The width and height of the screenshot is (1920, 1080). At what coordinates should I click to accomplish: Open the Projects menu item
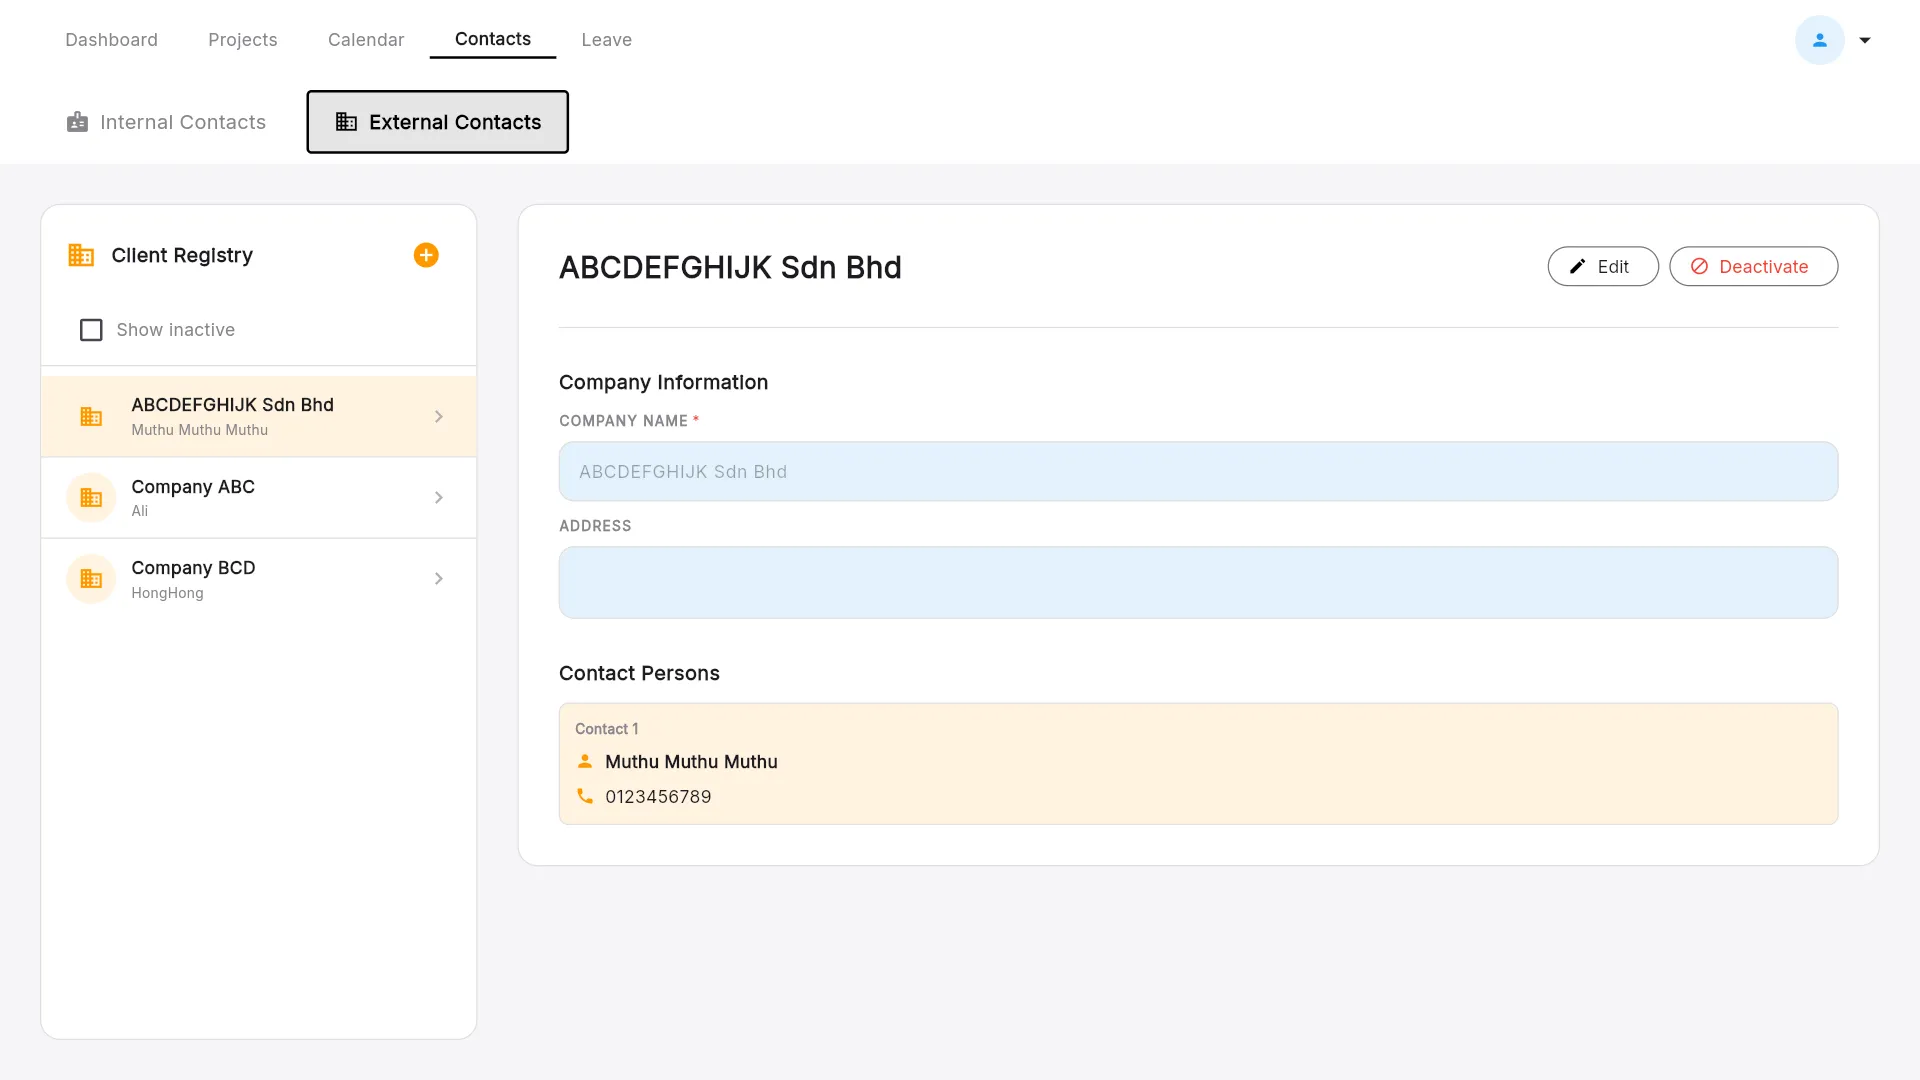[242, 40]
